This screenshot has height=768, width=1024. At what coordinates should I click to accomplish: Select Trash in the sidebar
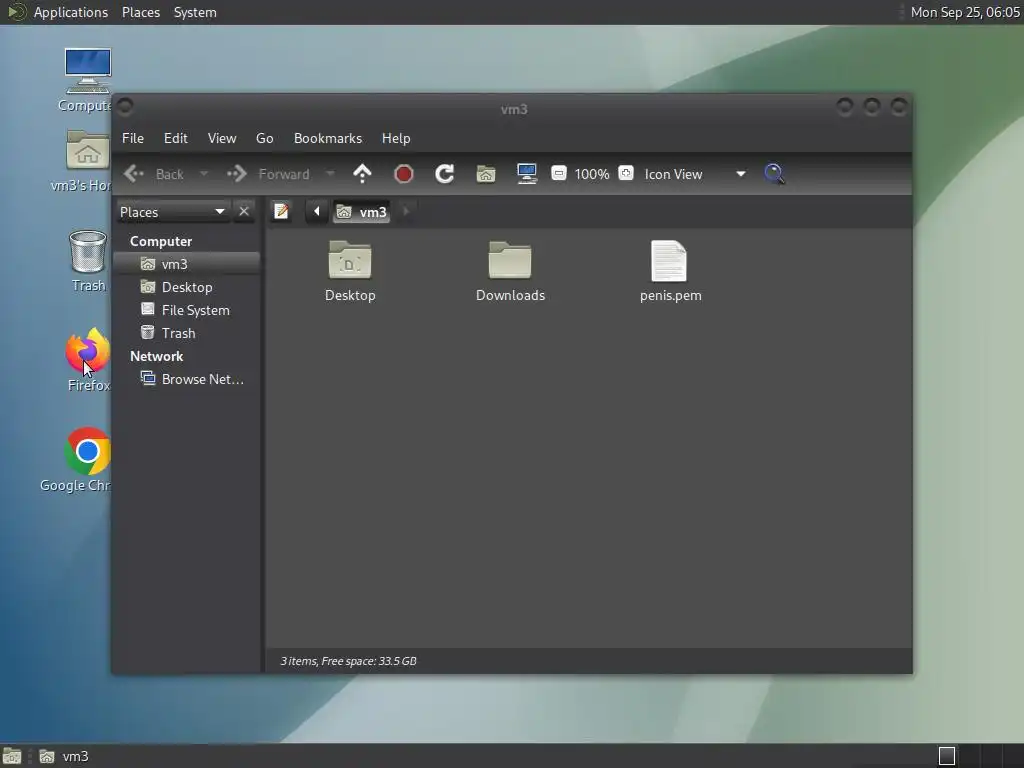(x=187, y=332)
